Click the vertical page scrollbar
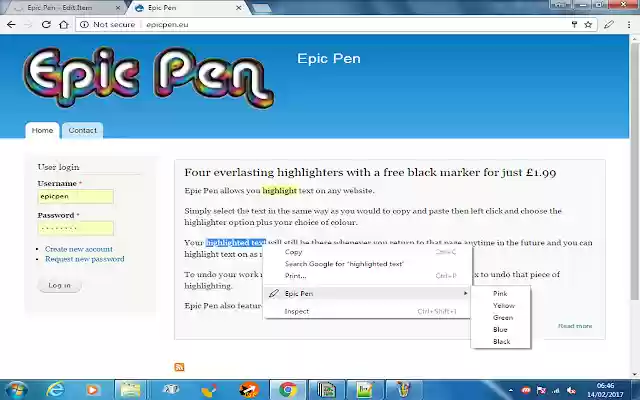This screenshot has width=640, height=400. [x=634, y=169]
